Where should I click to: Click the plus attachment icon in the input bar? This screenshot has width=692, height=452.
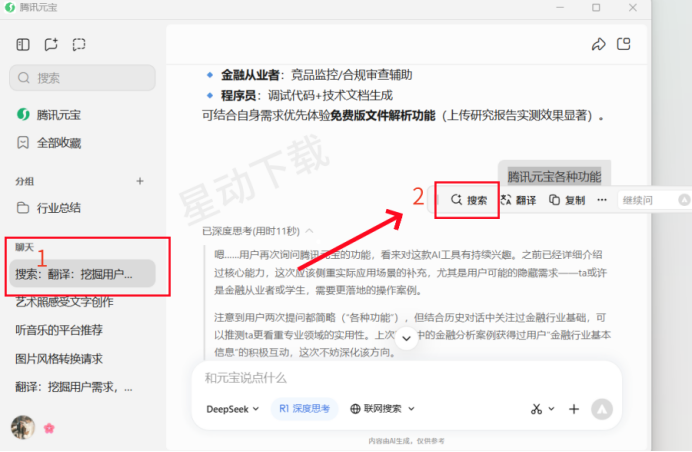pyautogui.click(x=574, y=409)
